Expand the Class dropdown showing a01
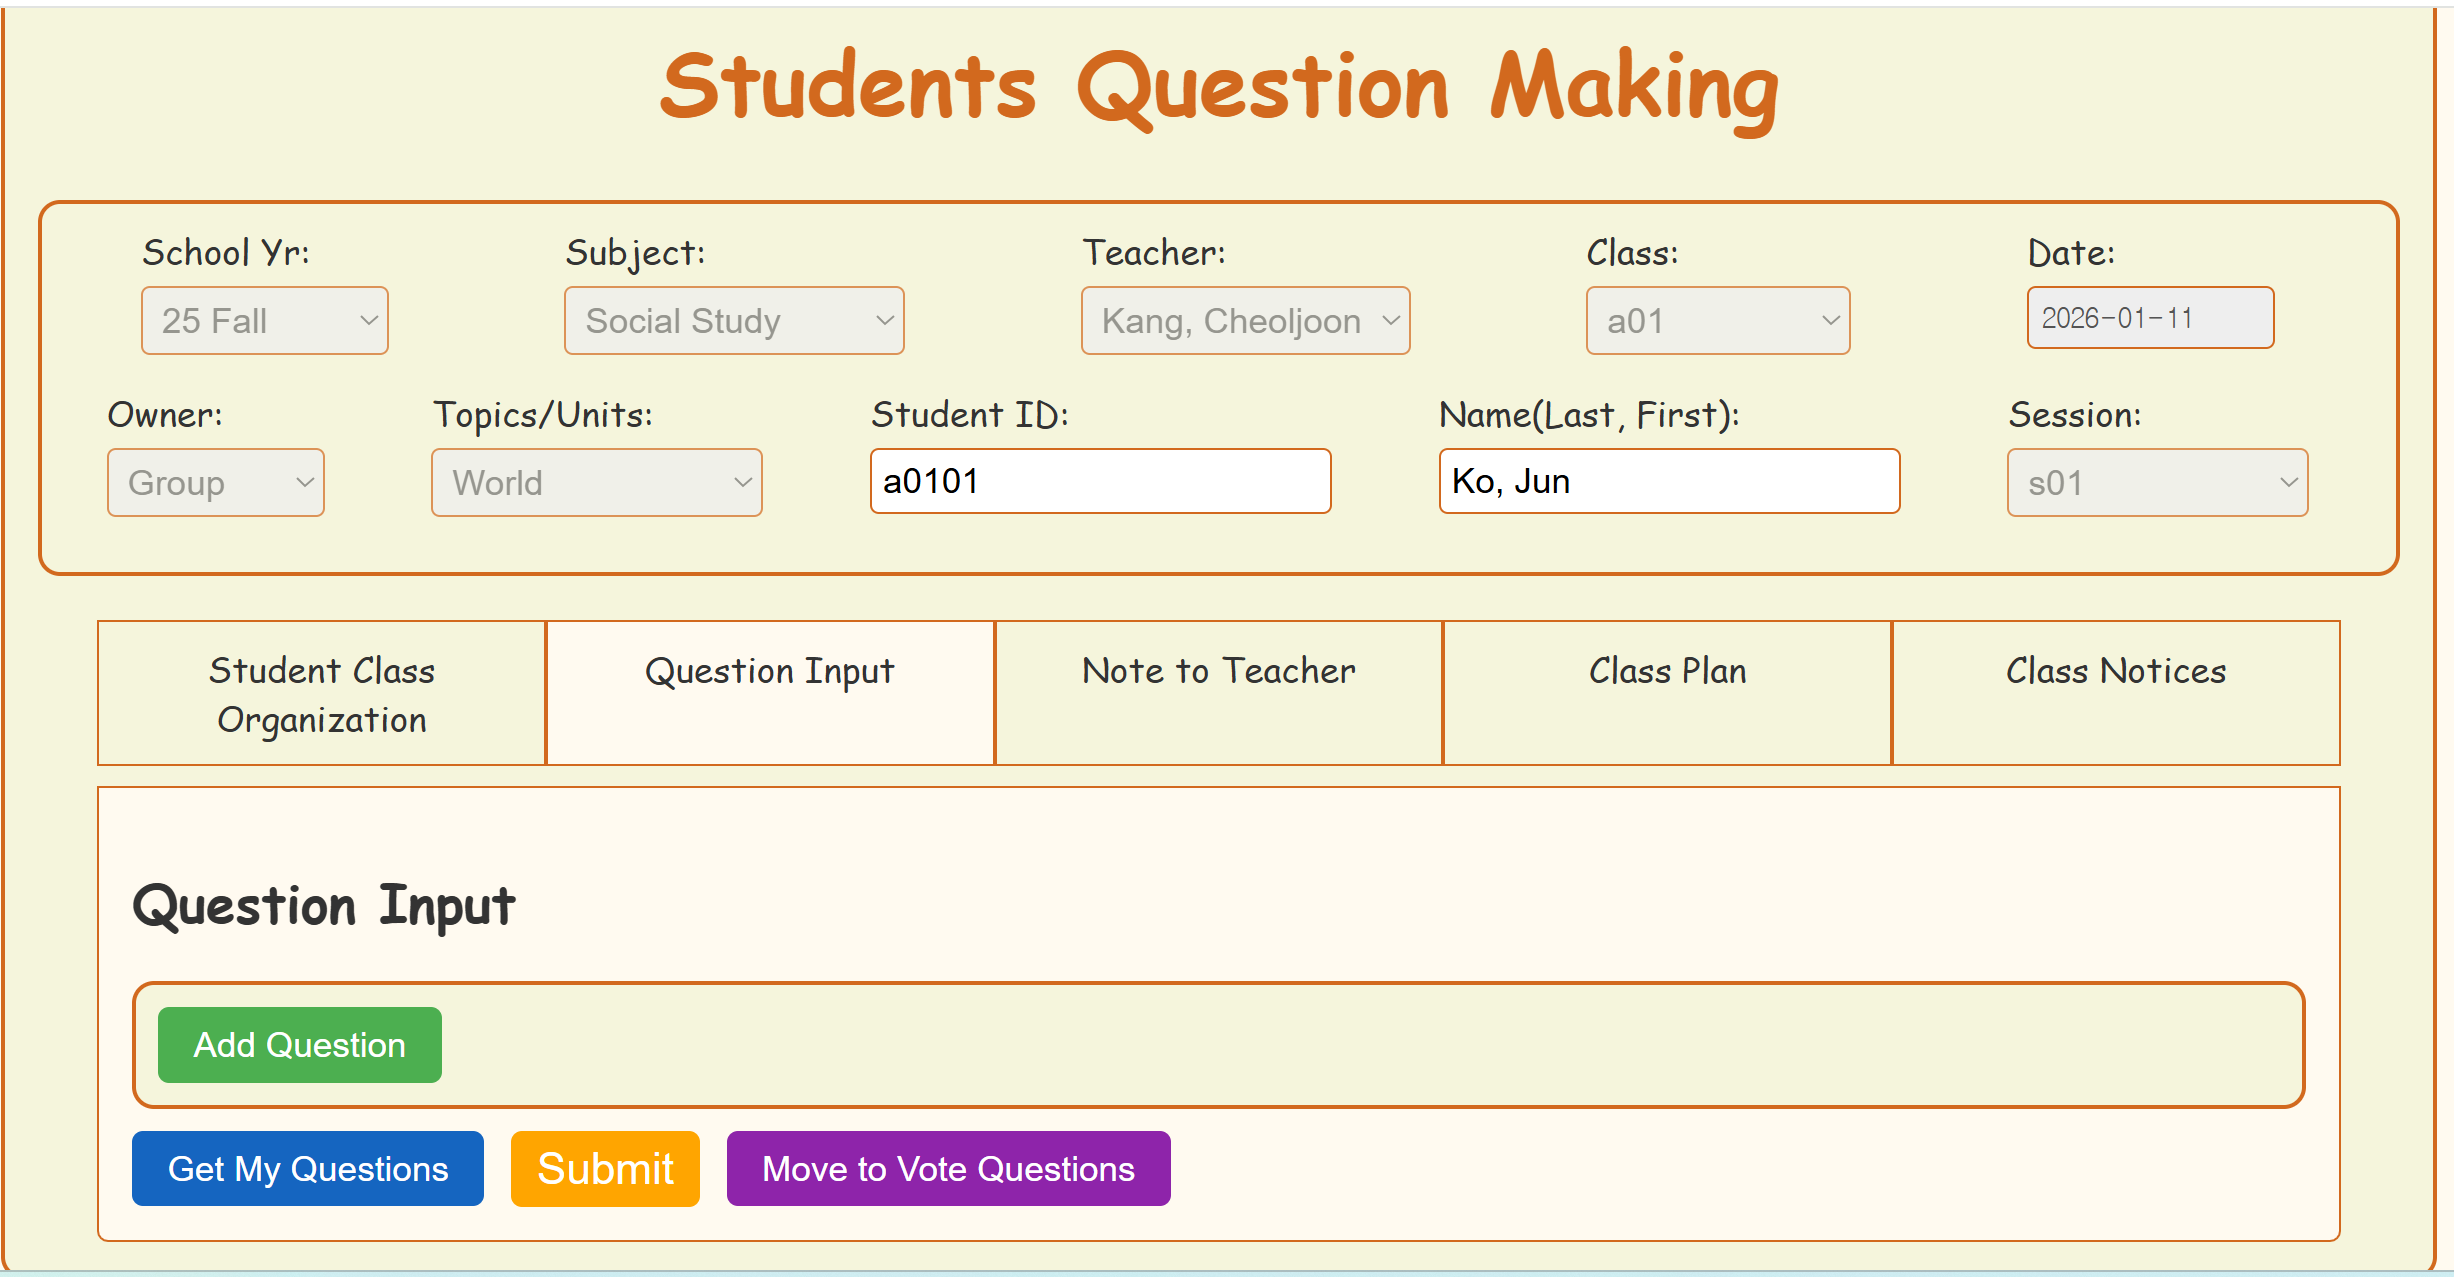Image resolution: width=2454 pixels, height=1277 pixels. (1717, 320)
